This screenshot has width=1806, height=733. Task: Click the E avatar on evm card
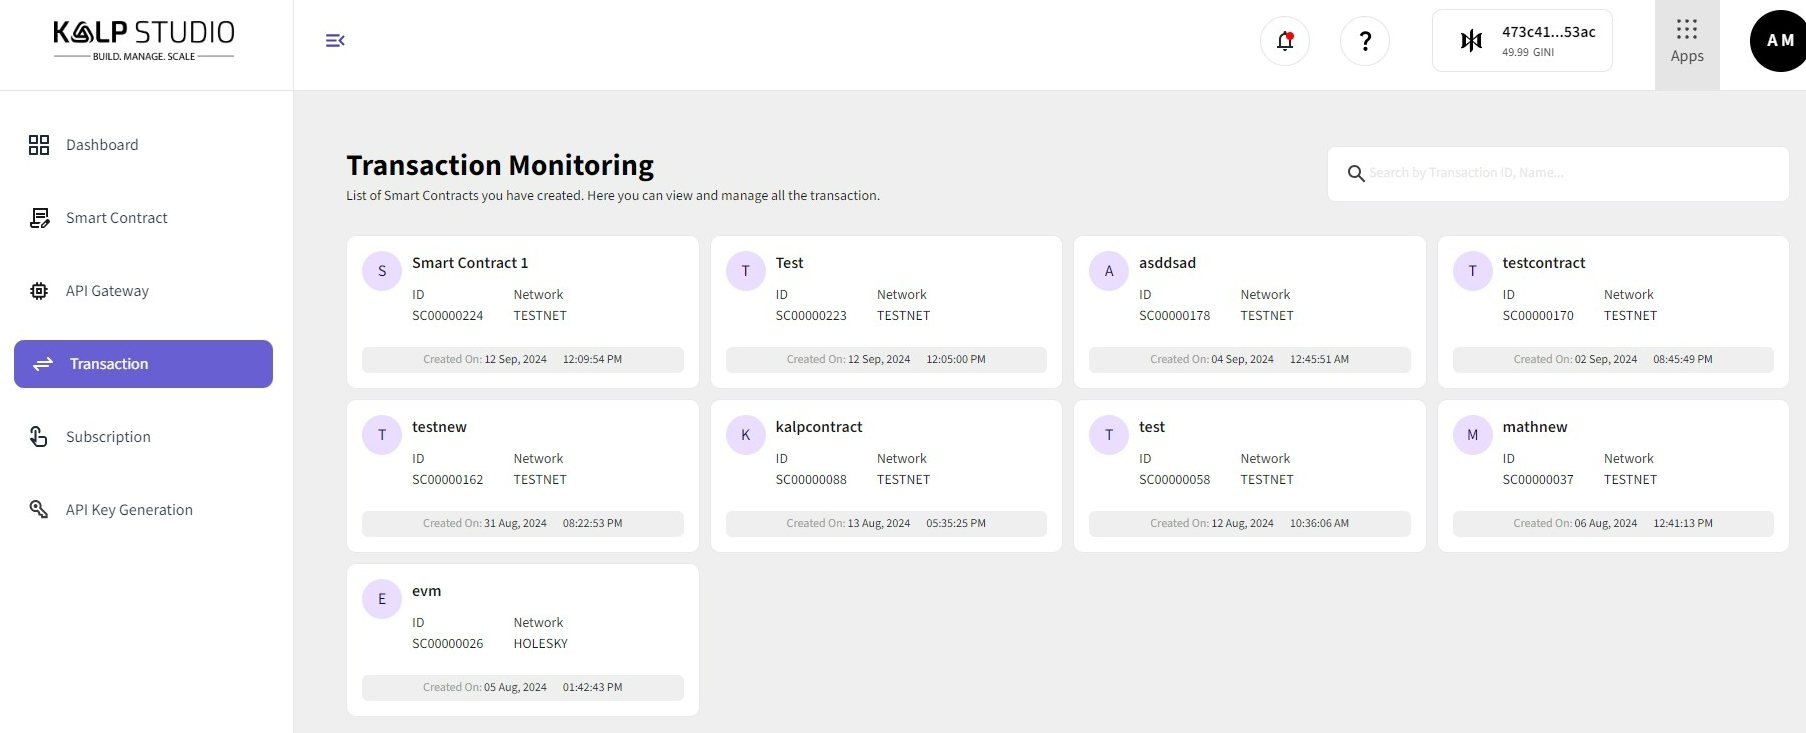[x=382, y=599]
